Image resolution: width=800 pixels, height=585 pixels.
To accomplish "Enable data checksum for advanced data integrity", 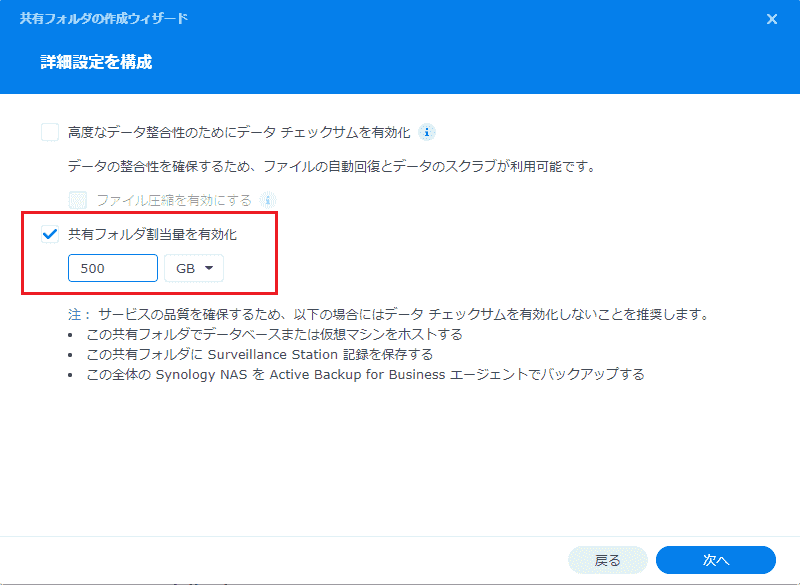I will (50, 133).
